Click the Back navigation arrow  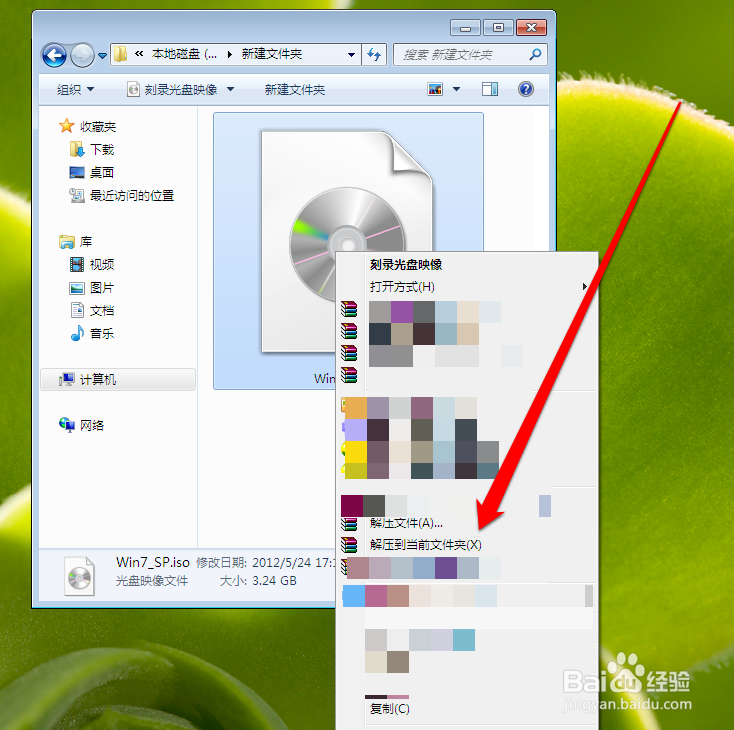coord(54,55)
